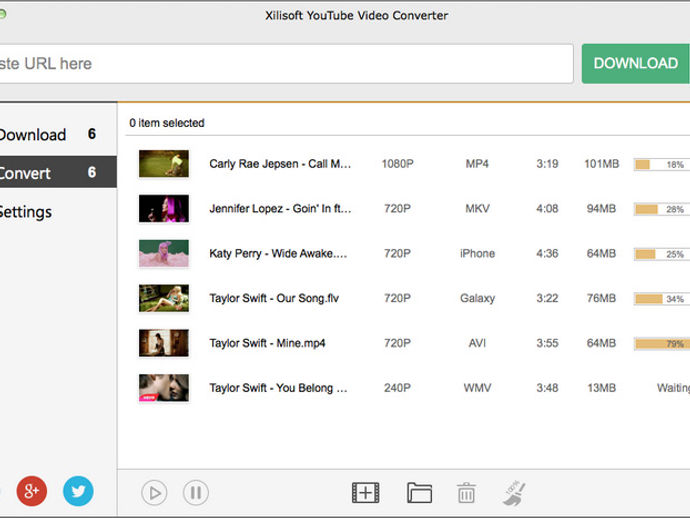Click the 4:08 duration value

tap(547, 209)
